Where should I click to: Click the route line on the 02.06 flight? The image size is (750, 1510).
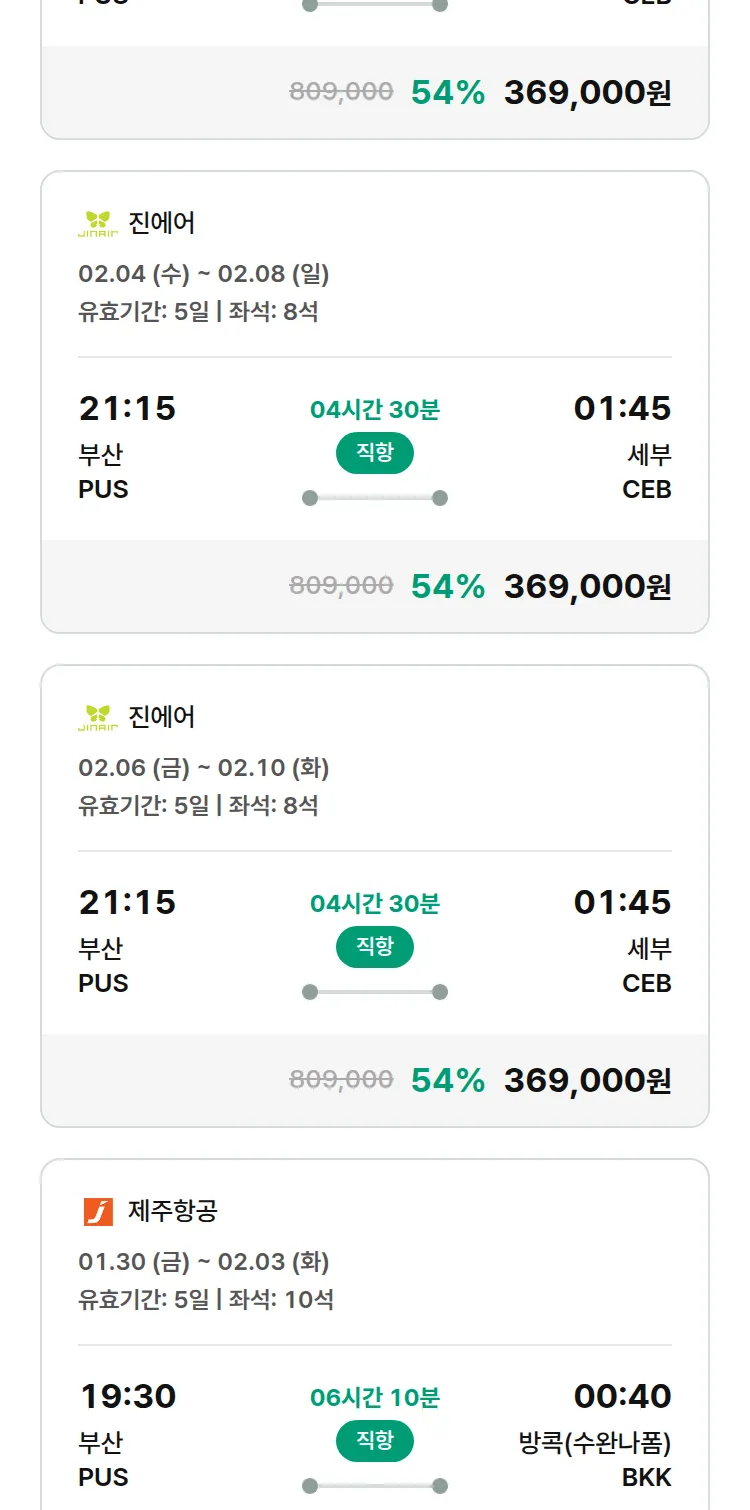[x=375, y=992]
